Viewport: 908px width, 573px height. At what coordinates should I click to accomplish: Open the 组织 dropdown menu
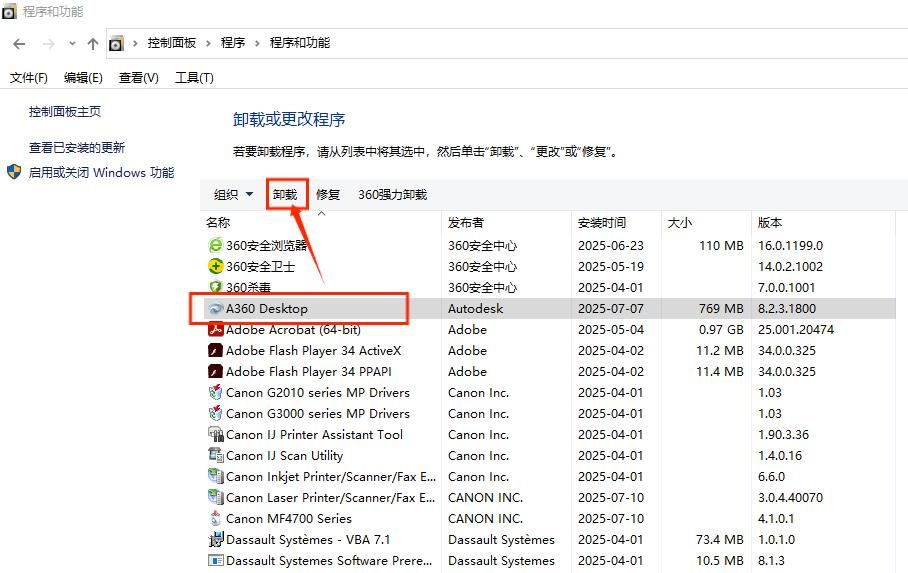pyautogui.click(x=233, y=195)
